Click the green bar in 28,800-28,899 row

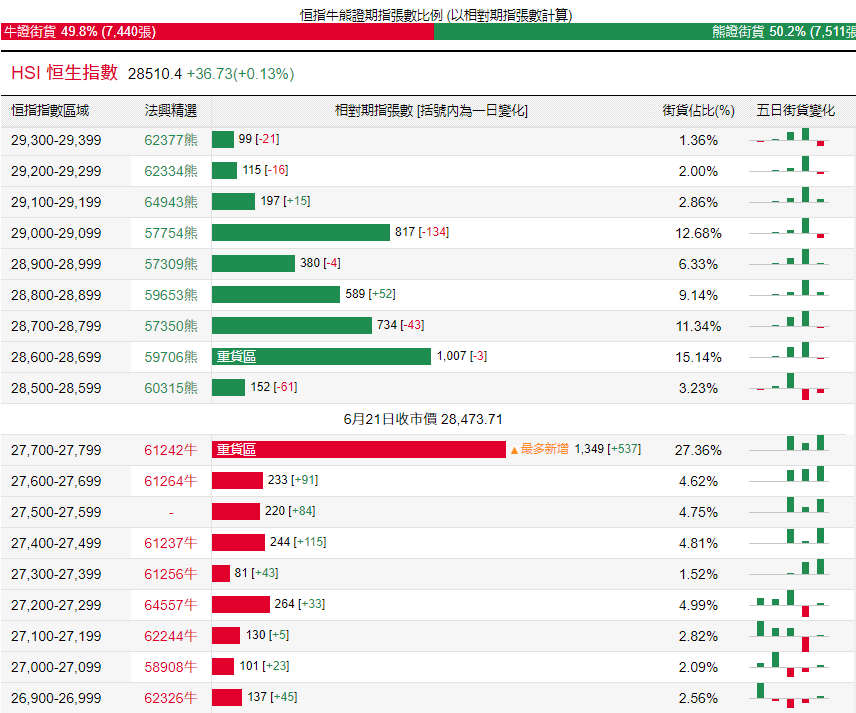click(276, 294)
